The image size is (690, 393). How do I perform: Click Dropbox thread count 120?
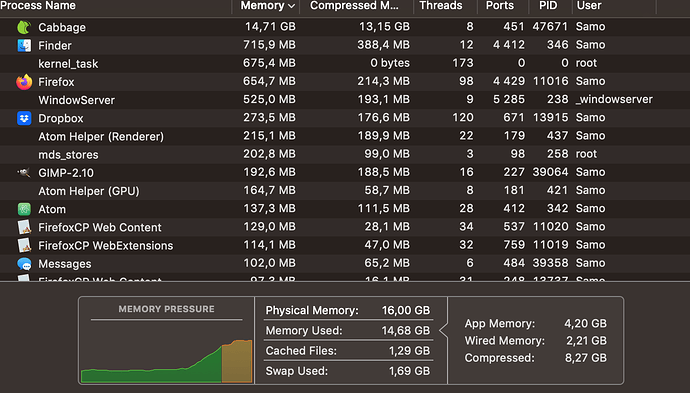coord(463,118)
